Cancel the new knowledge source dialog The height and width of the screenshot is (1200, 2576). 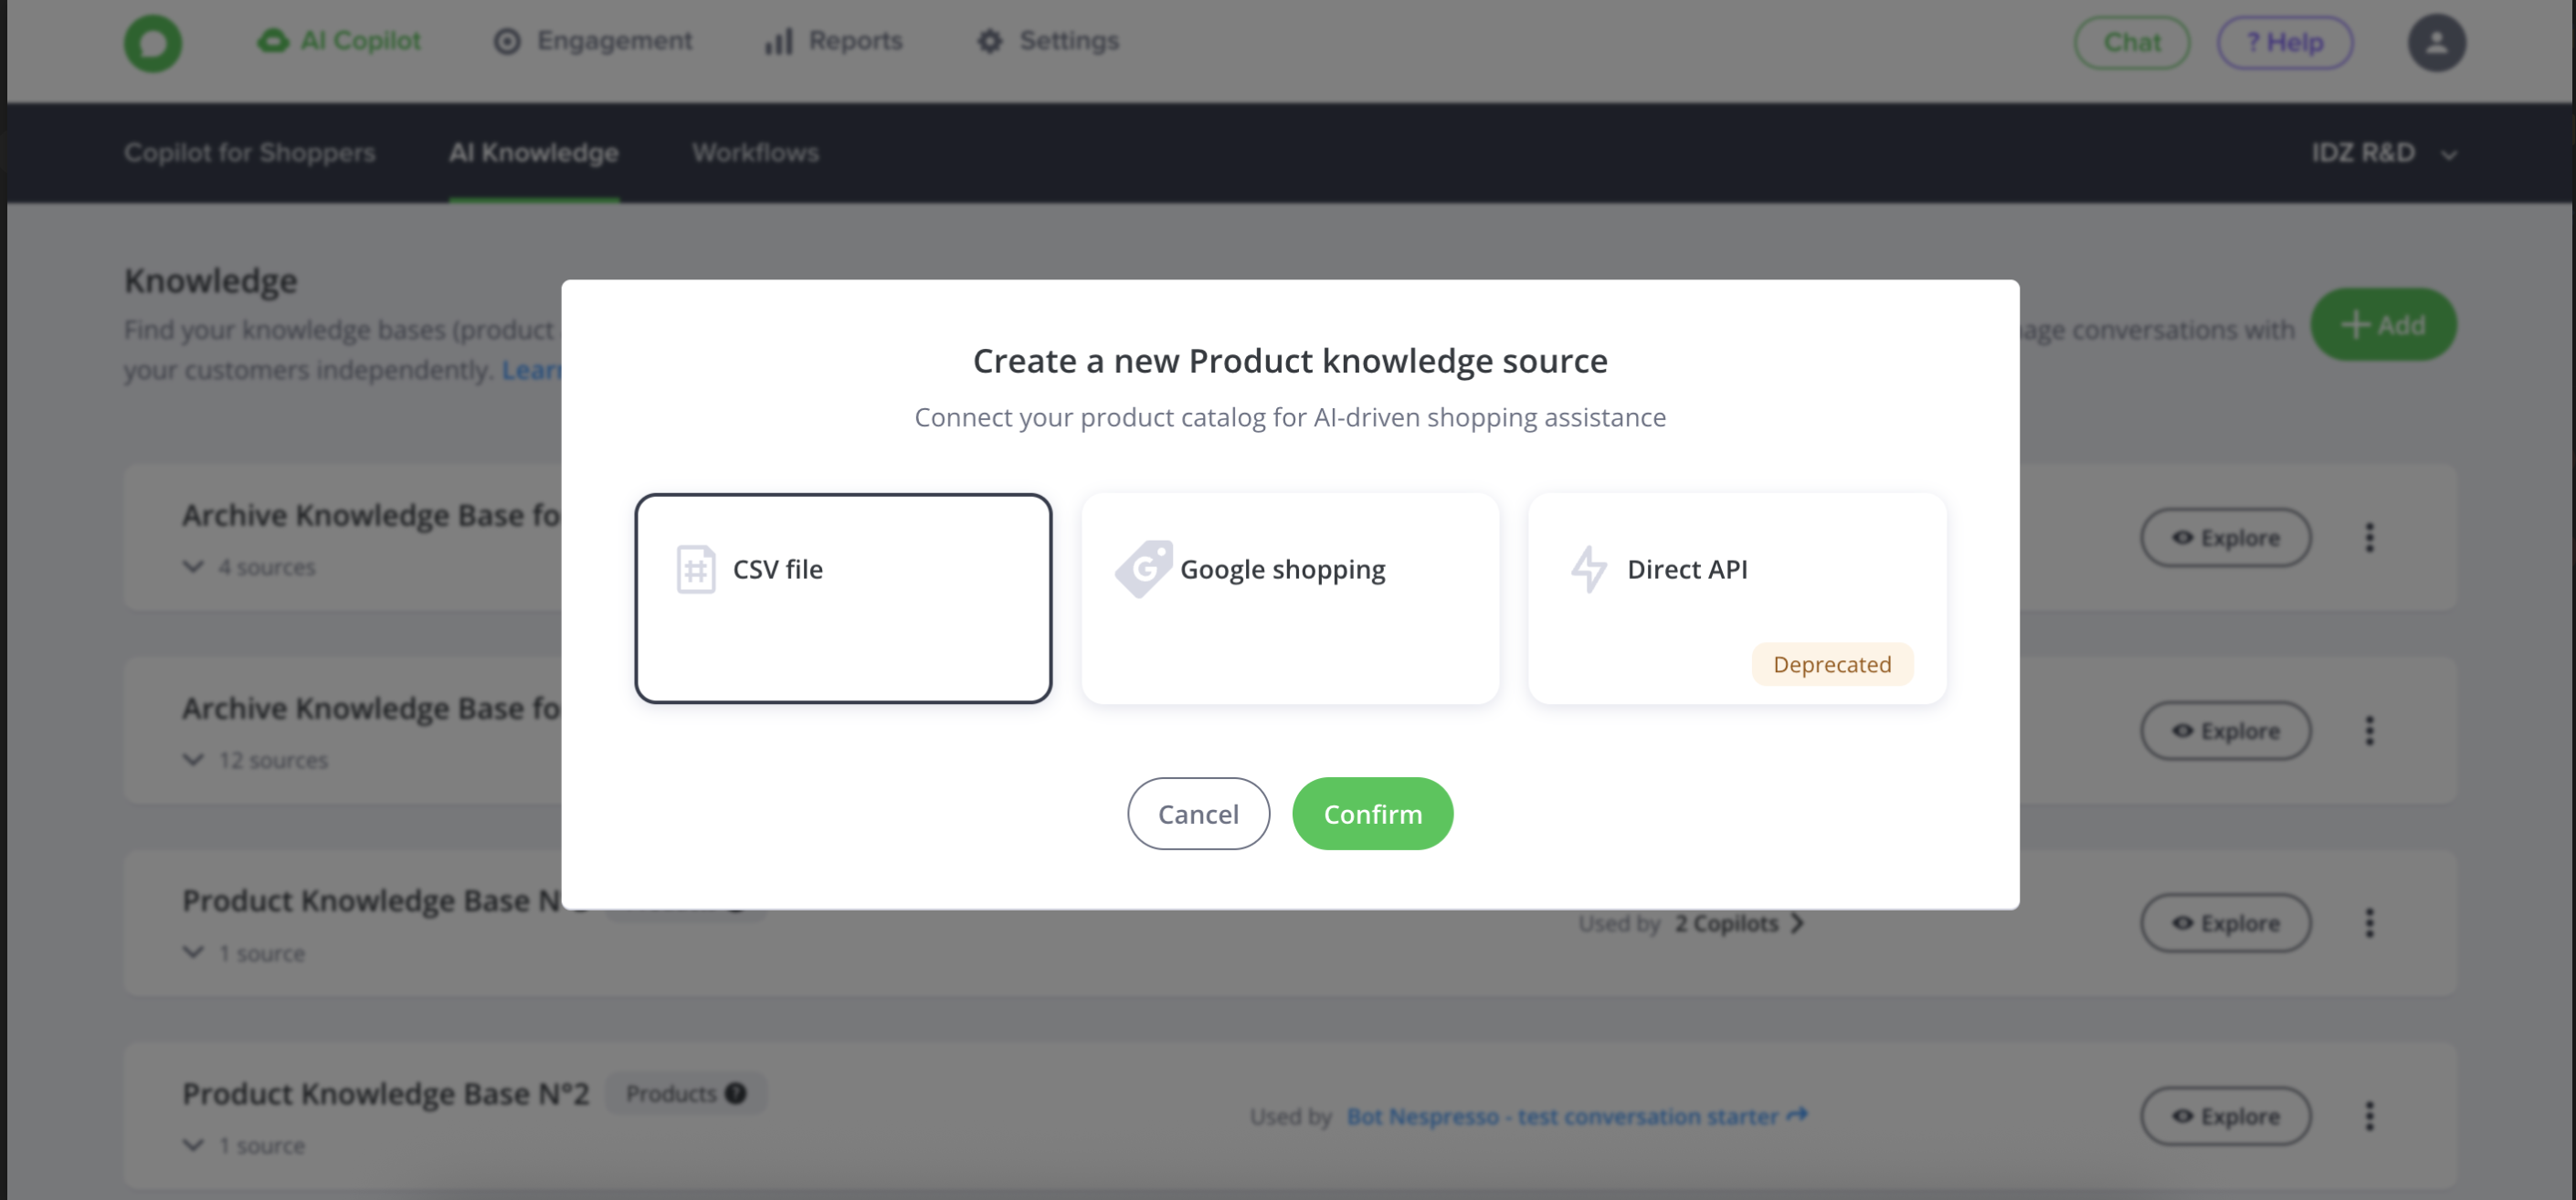tap(1198, 814)
